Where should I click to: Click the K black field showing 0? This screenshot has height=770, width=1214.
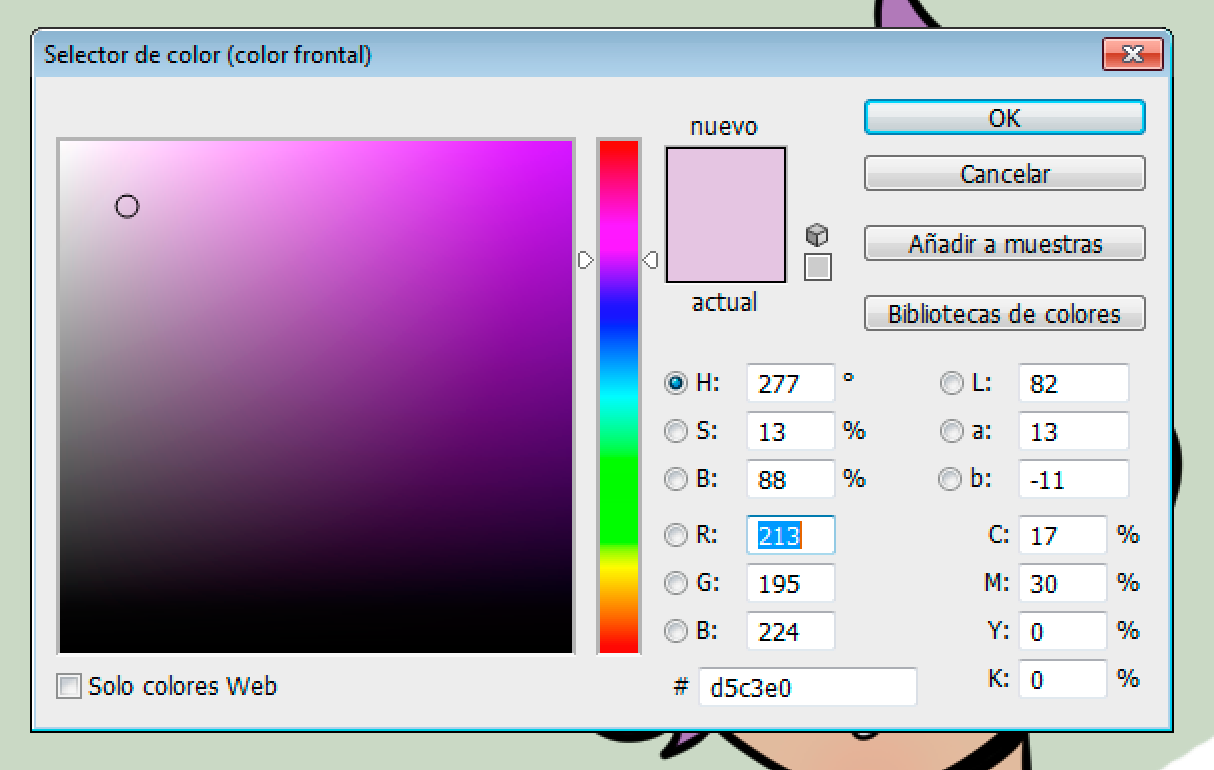pos(1062,680)
